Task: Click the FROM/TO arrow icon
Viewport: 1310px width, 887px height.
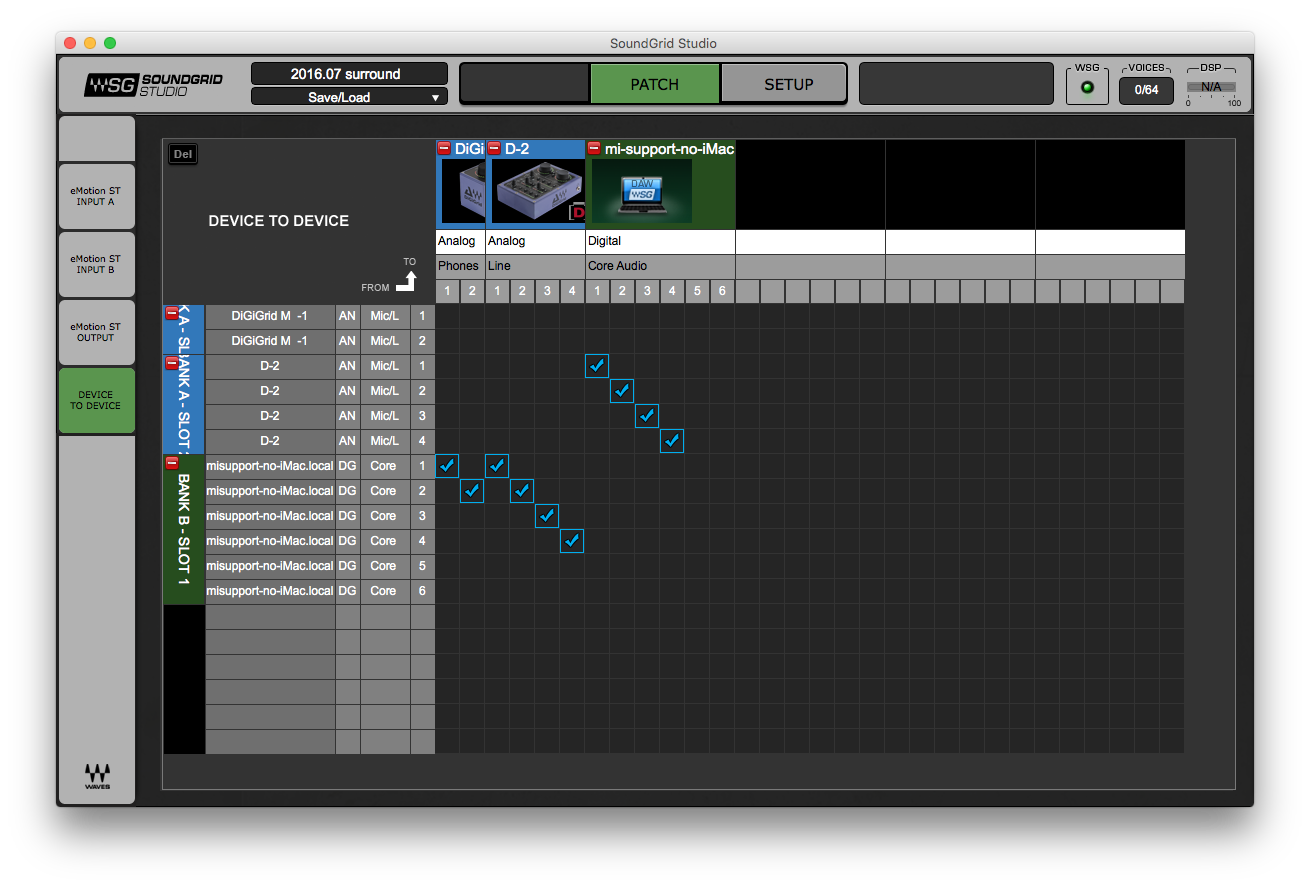Action: [407, 281]
